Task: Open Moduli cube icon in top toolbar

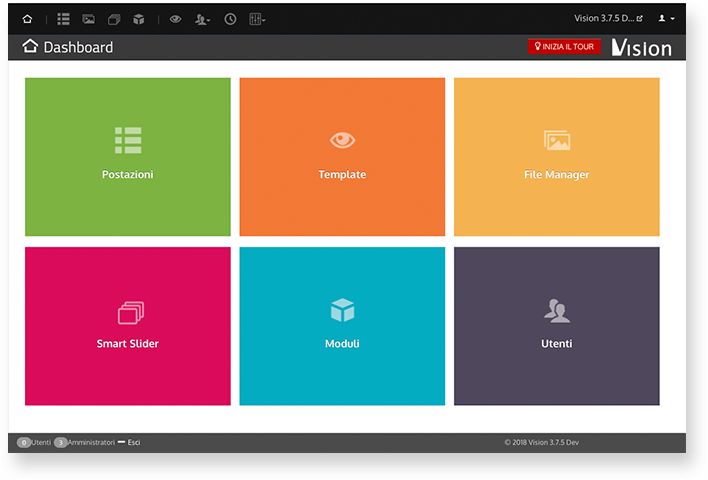Action: click(139, 19)
